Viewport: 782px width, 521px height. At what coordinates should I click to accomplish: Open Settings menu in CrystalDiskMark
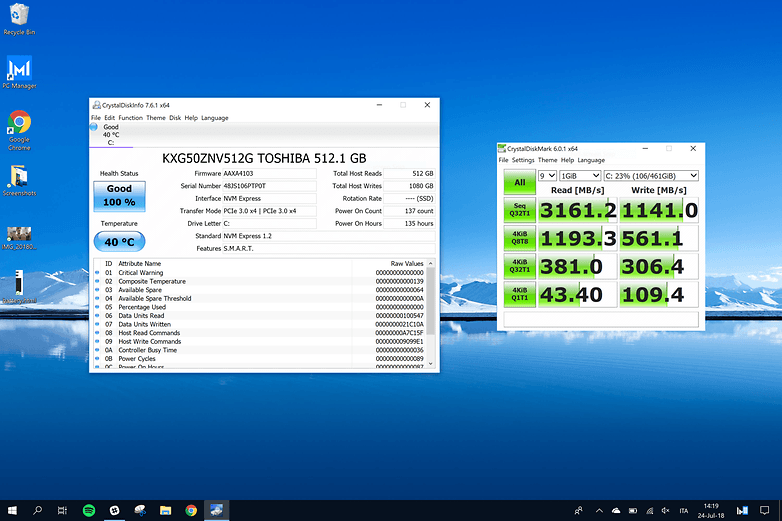523,160
